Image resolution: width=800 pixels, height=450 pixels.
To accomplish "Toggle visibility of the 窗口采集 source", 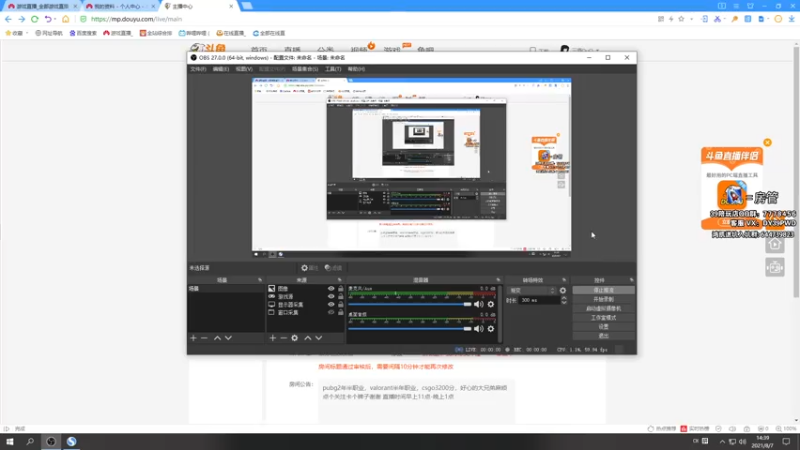I will pos(331,312).
